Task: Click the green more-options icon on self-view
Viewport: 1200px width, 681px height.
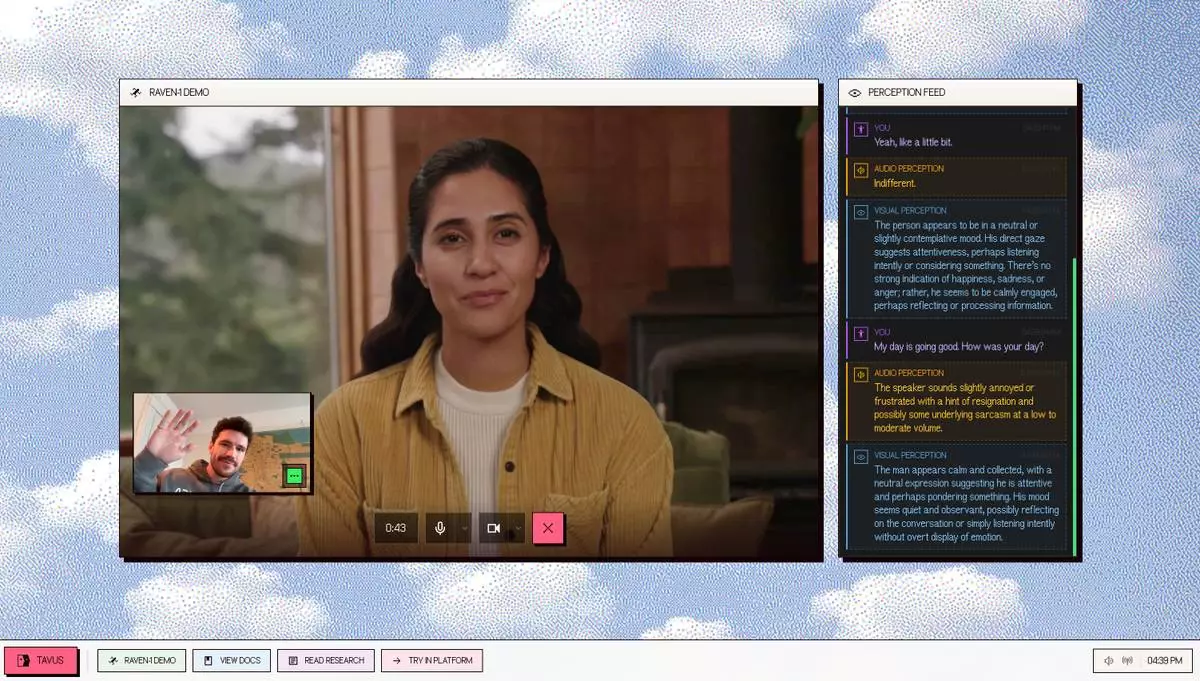Action: (x=293, y=476)
